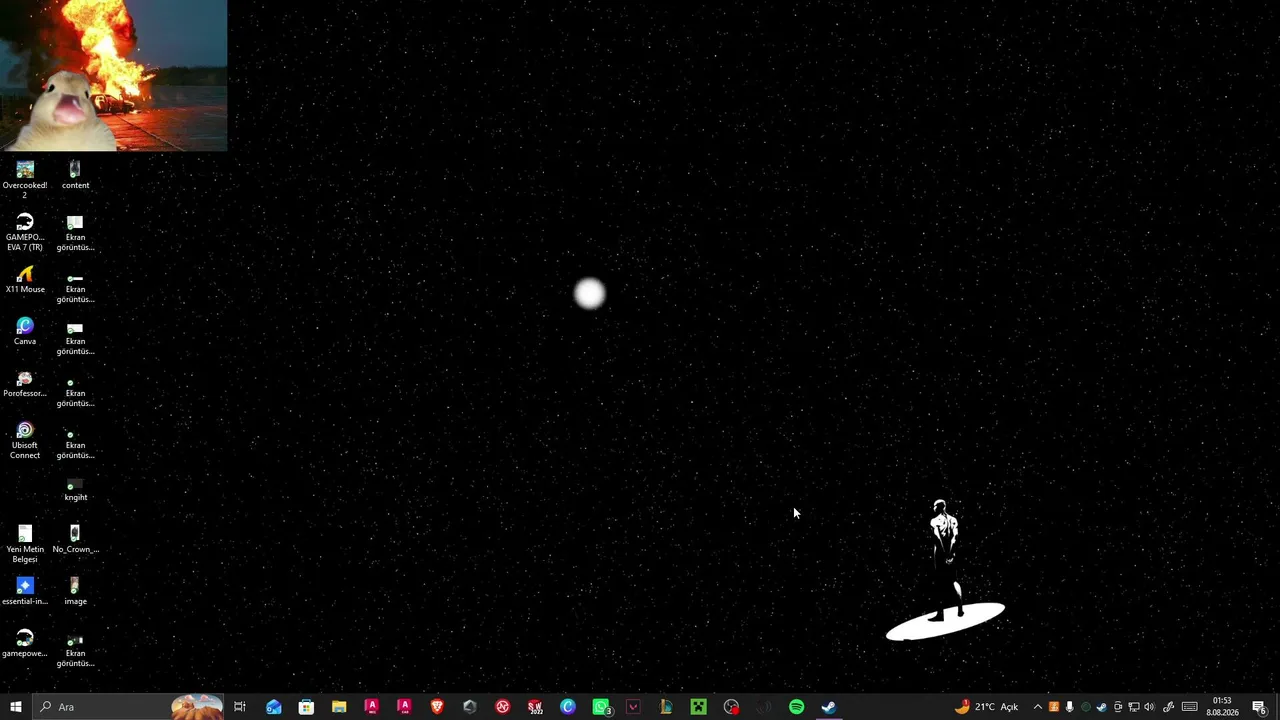Select the GAMEPOWER EVA 7 (TR) shortcut
The image size is (1280, 720).
25,232
